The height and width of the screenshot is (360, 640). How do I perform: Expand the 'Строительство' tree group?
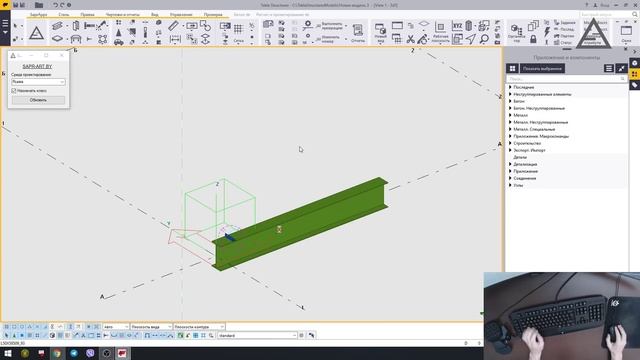(x=510, y=143)
